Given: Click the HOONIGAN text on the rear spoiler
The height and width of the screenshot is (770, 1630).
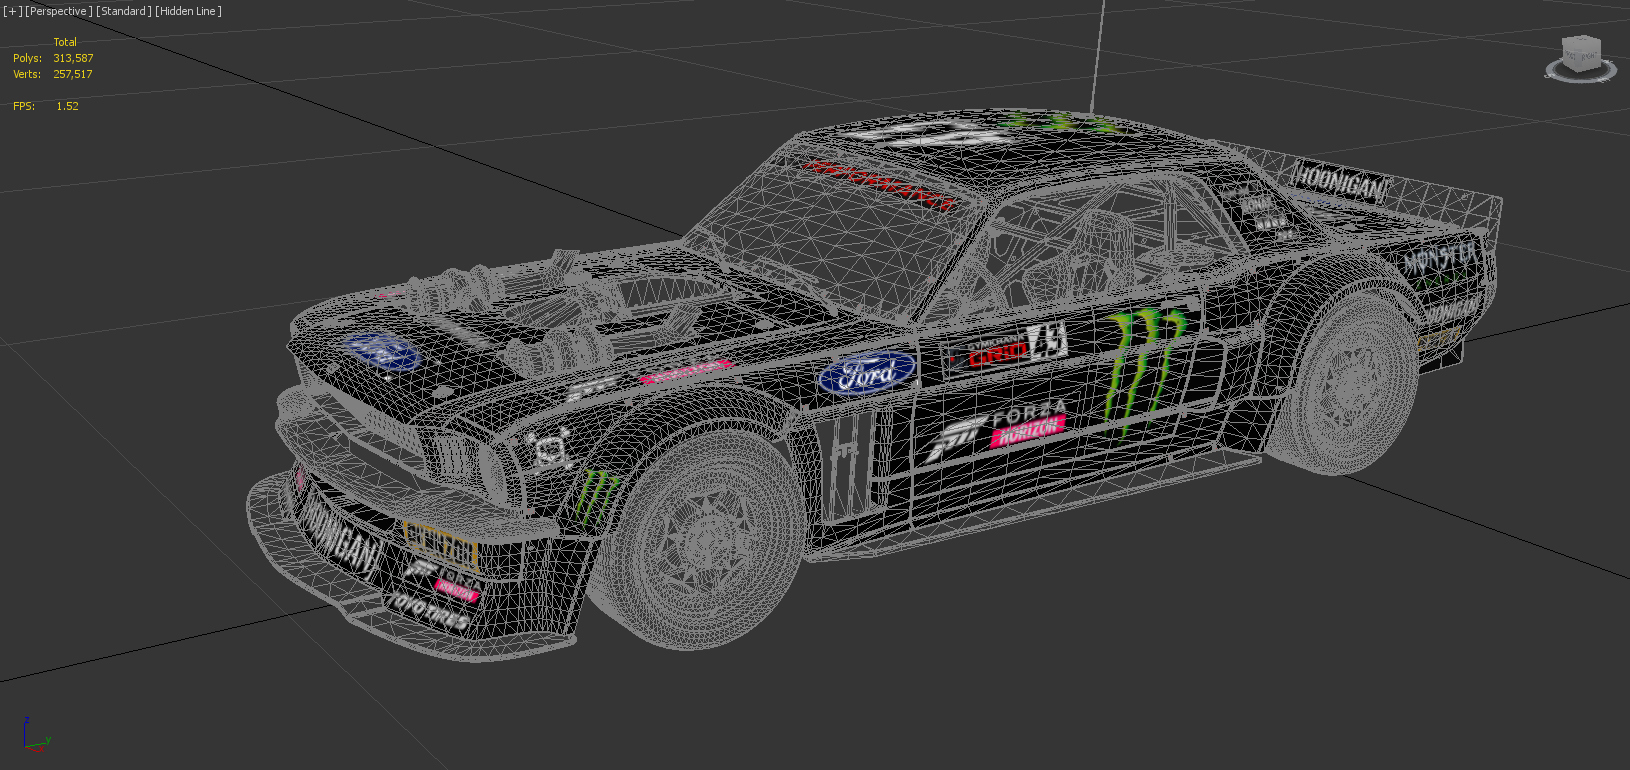Looking at the screenshot, I should coord(1341,182).
